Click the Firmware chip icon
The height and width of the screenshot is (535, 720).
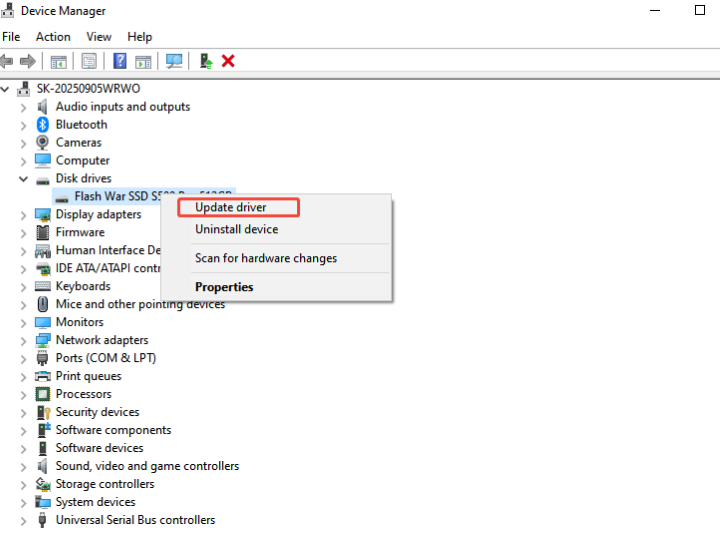click(43, 232)
